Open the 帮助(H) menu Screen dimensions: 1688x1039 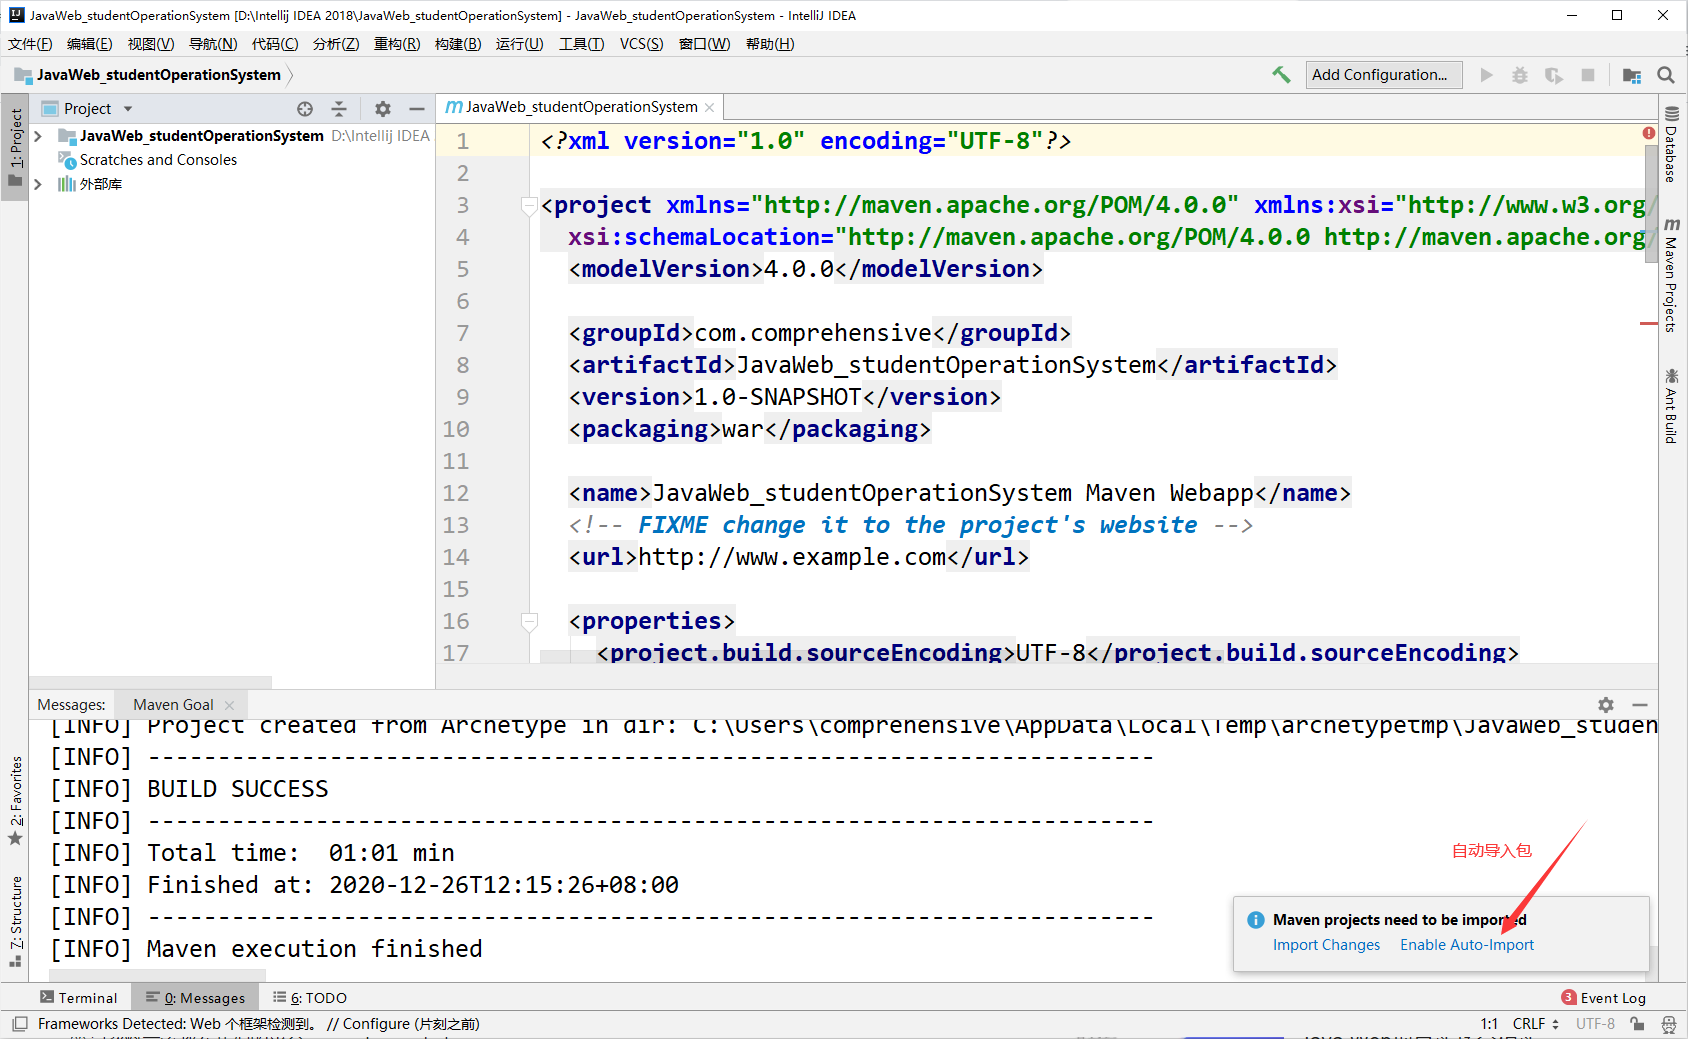770,44
